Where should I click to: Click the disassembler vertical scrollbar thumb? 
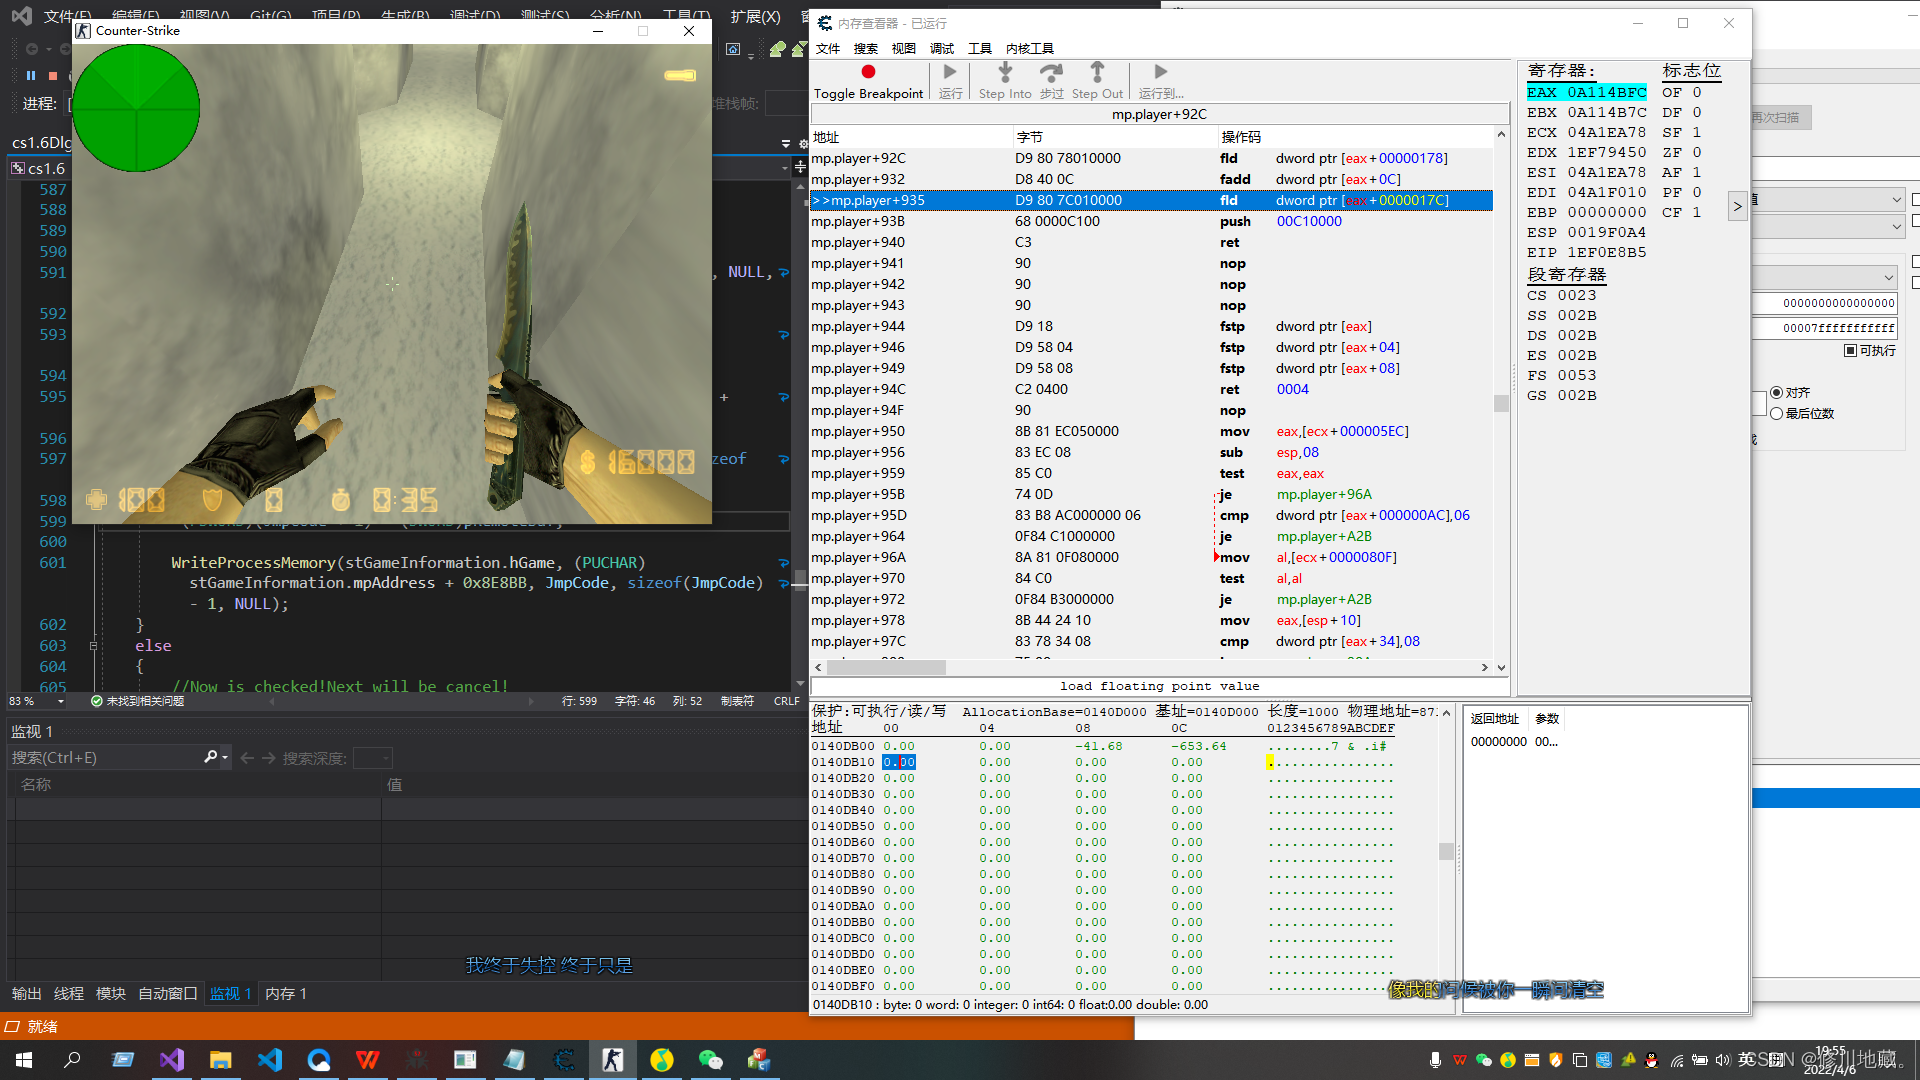1501,403
